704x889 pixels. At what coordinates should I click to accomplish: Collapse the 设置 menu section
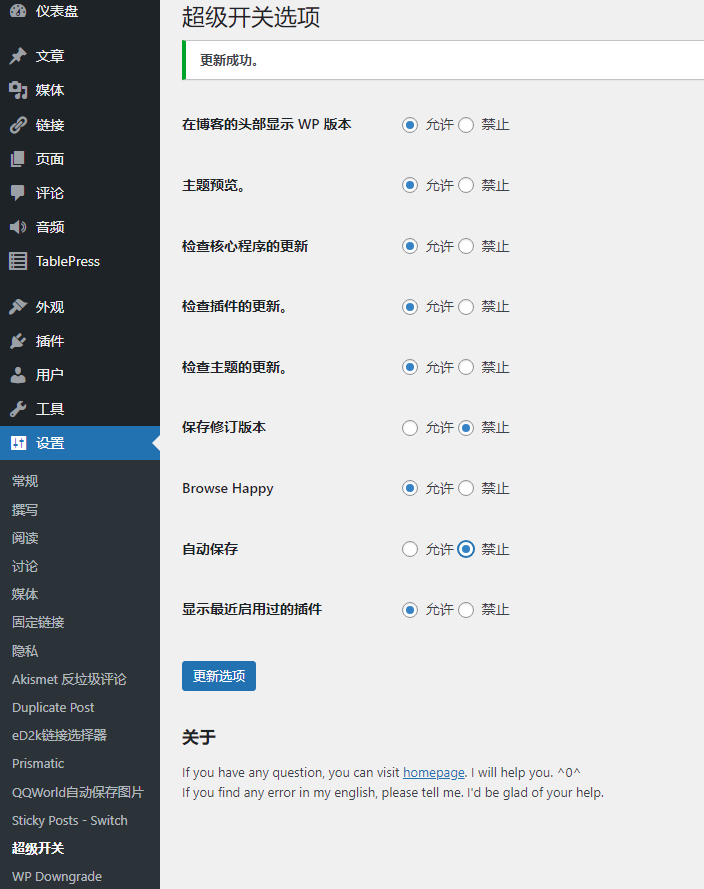point(50,443)
